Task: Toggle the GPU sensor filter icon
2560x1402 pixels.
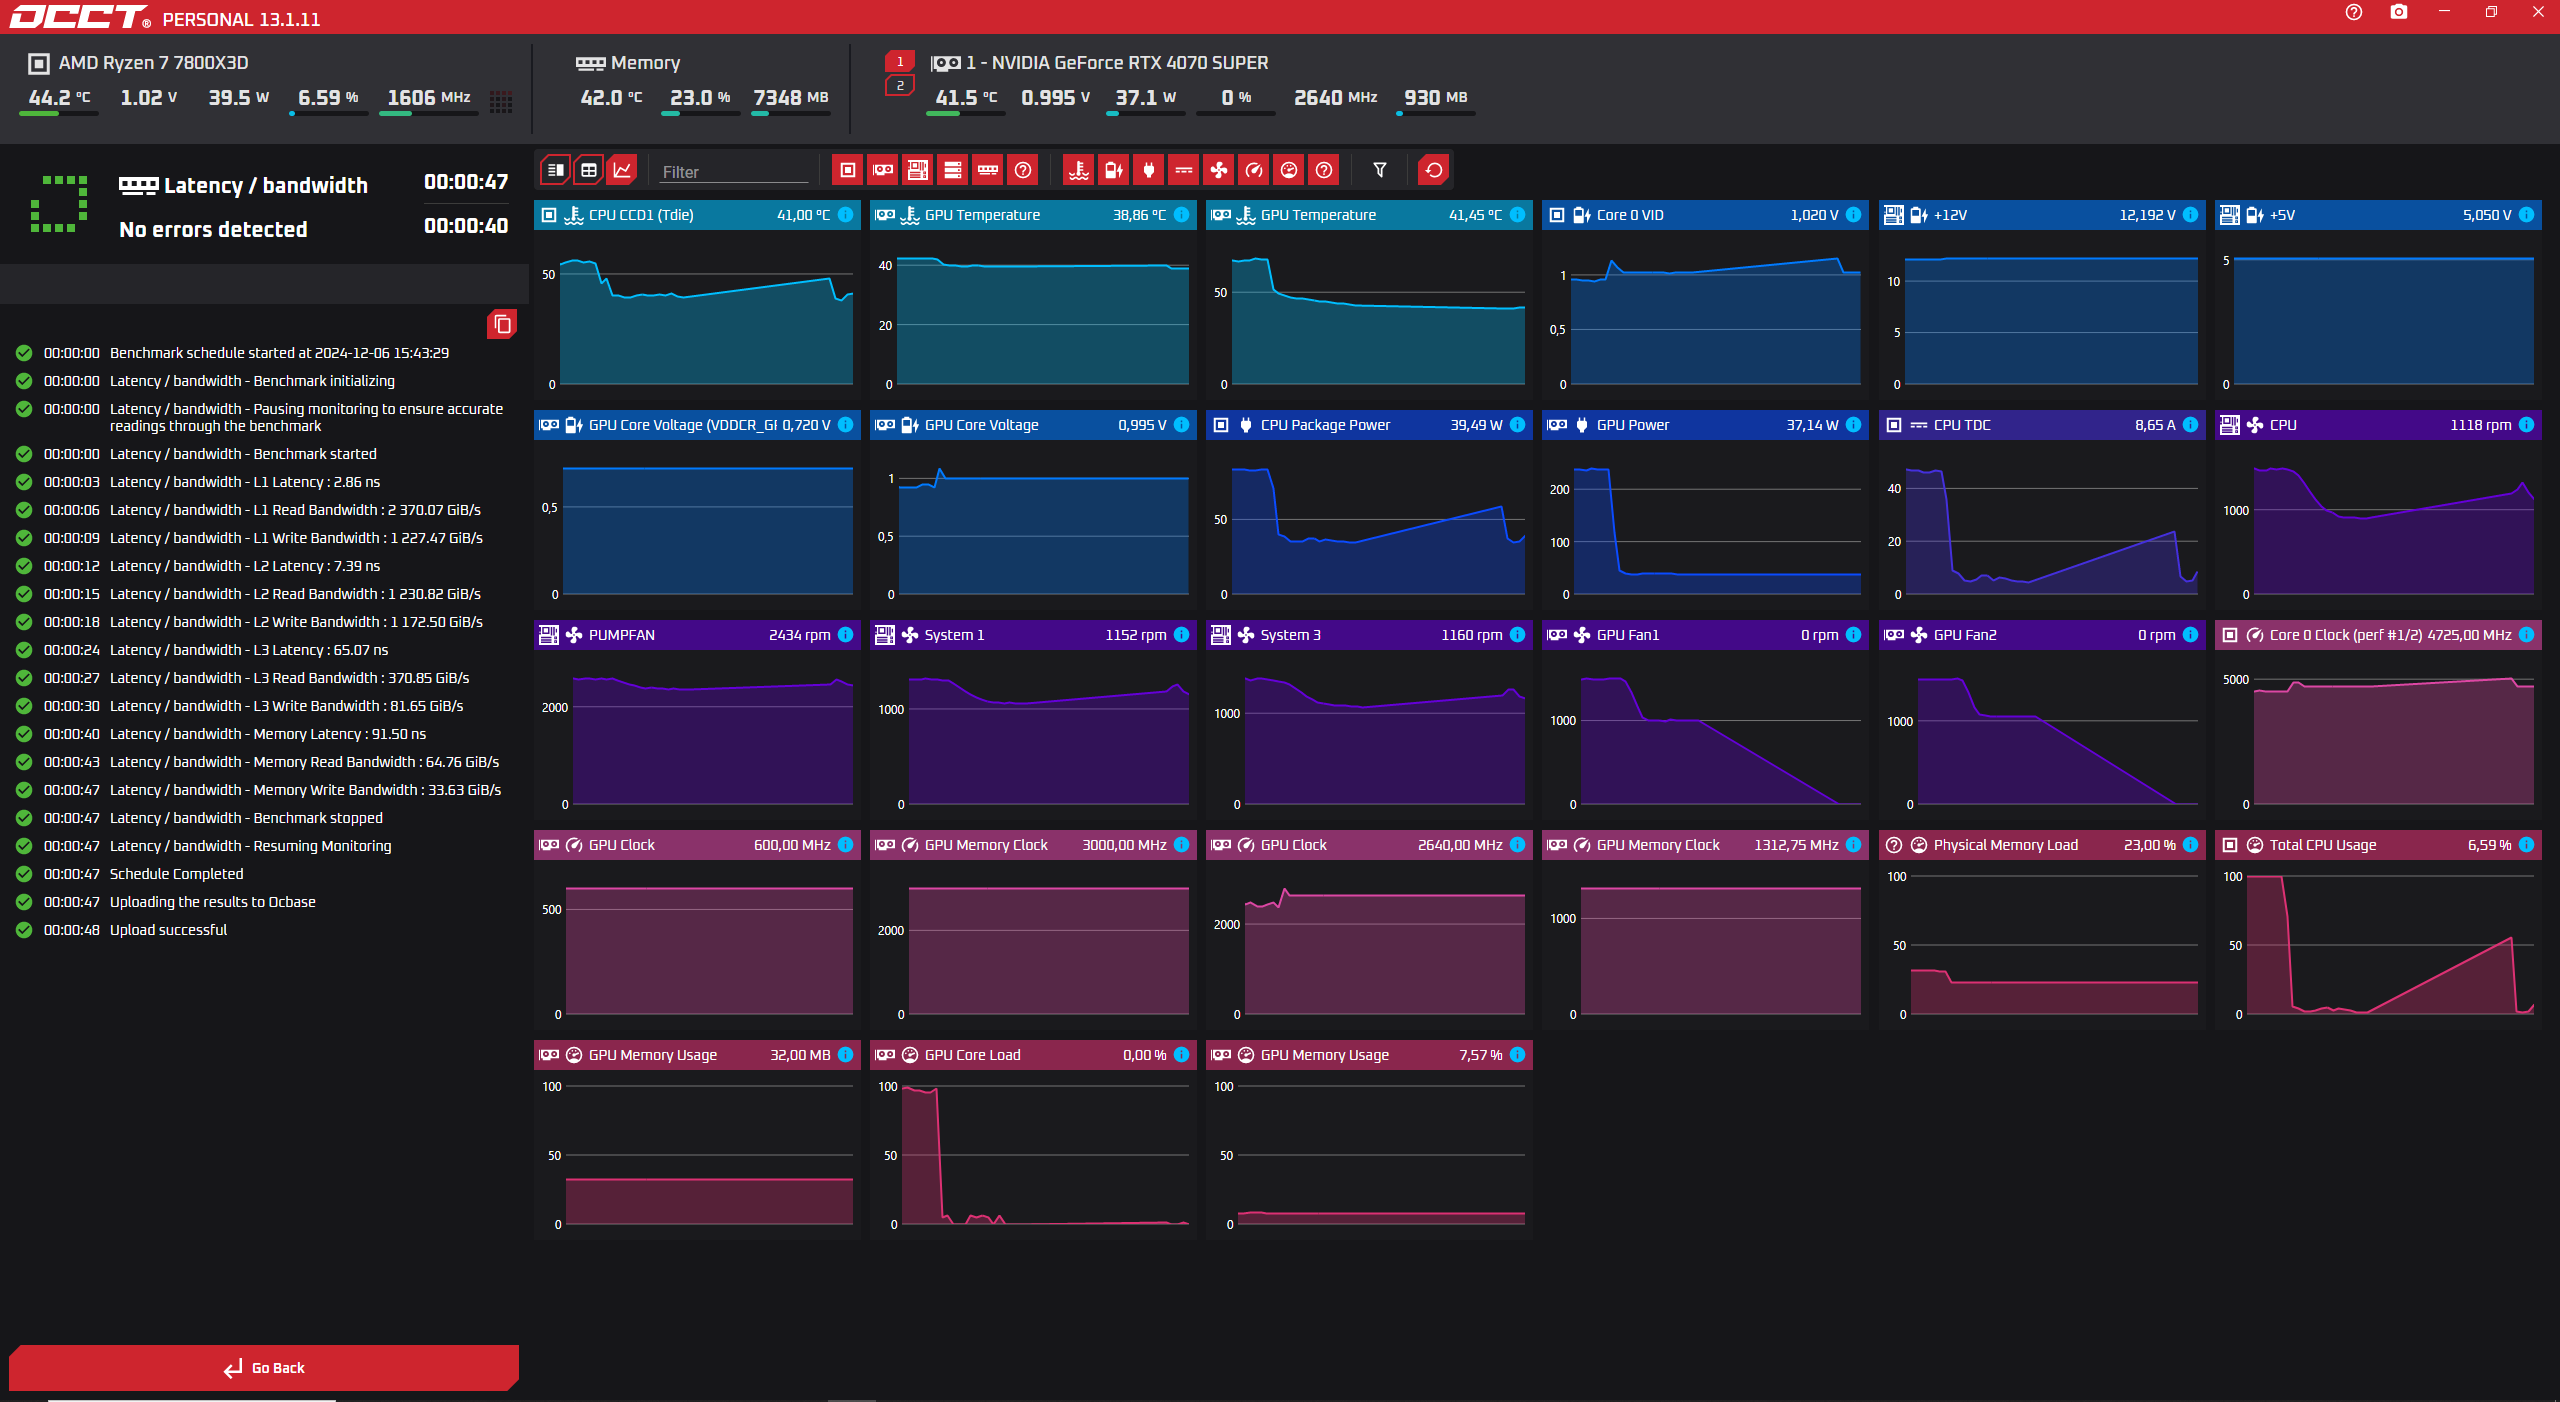Action: pyautogui.click(x=882, y=170)
